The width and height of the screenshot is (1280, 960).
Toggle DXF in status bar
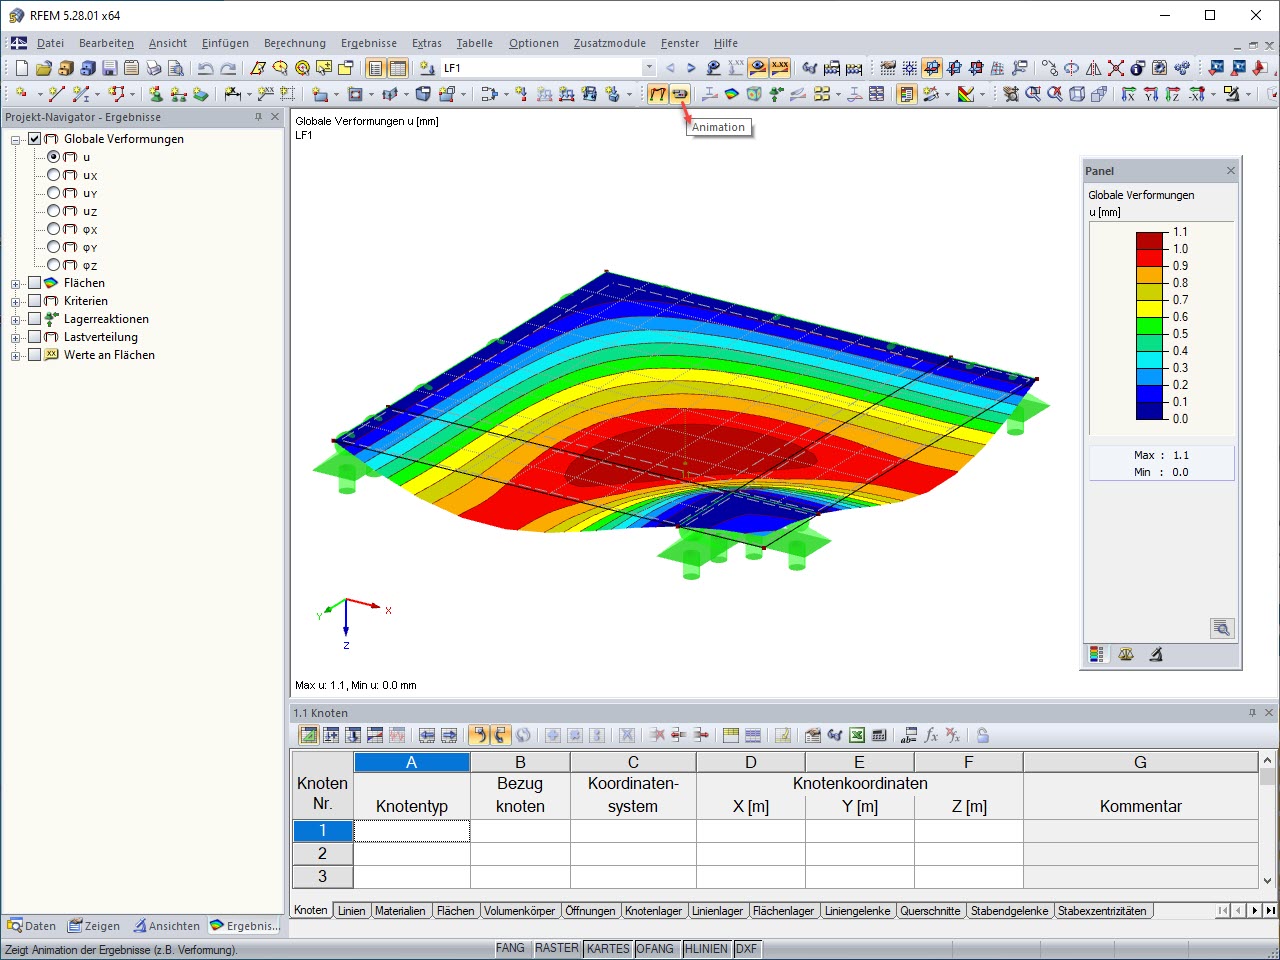click(x=746, y=948)
